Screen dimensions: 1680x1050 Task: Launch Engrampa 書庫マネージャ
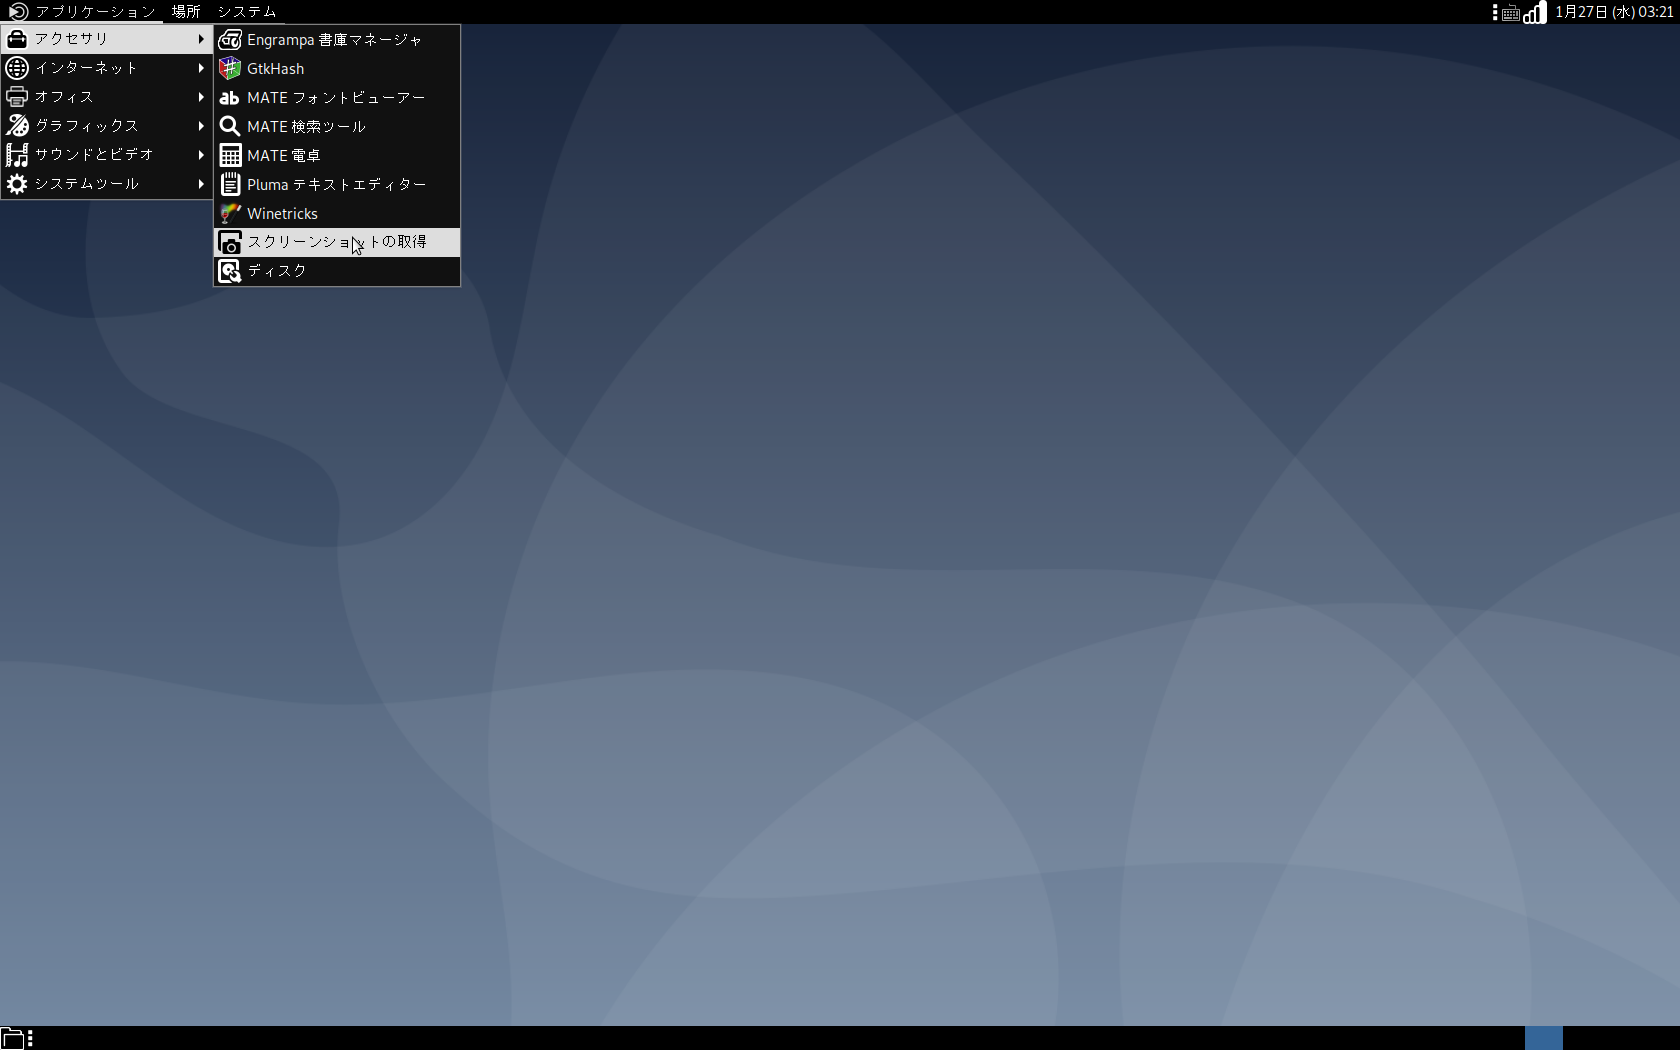[337, 40]
